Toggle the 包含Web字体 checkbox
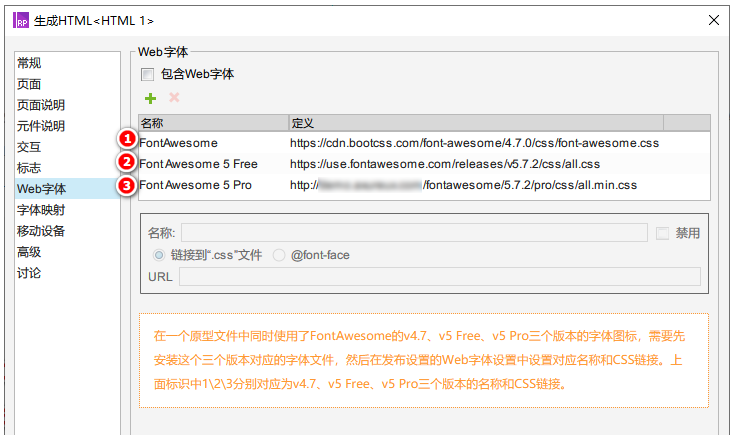 147,74
